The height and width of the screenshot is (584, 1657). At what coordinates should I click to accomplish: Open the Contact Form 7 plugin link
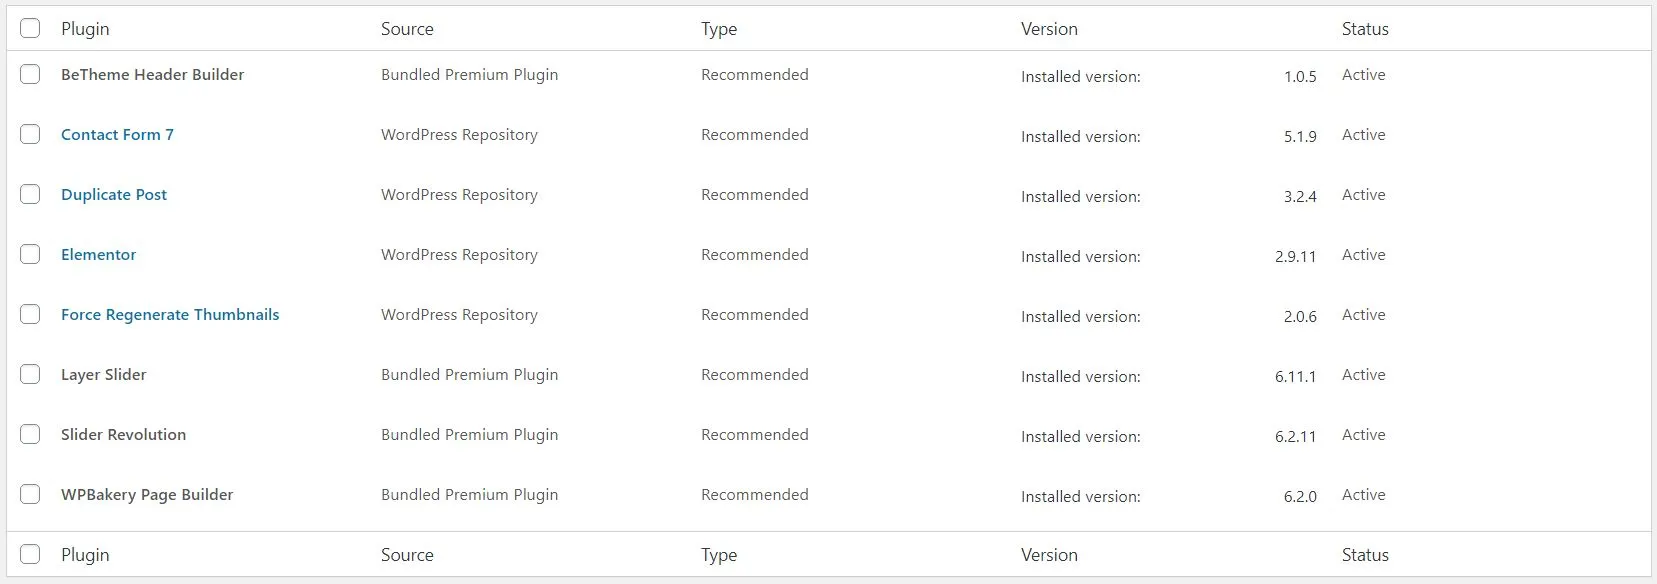117,134
